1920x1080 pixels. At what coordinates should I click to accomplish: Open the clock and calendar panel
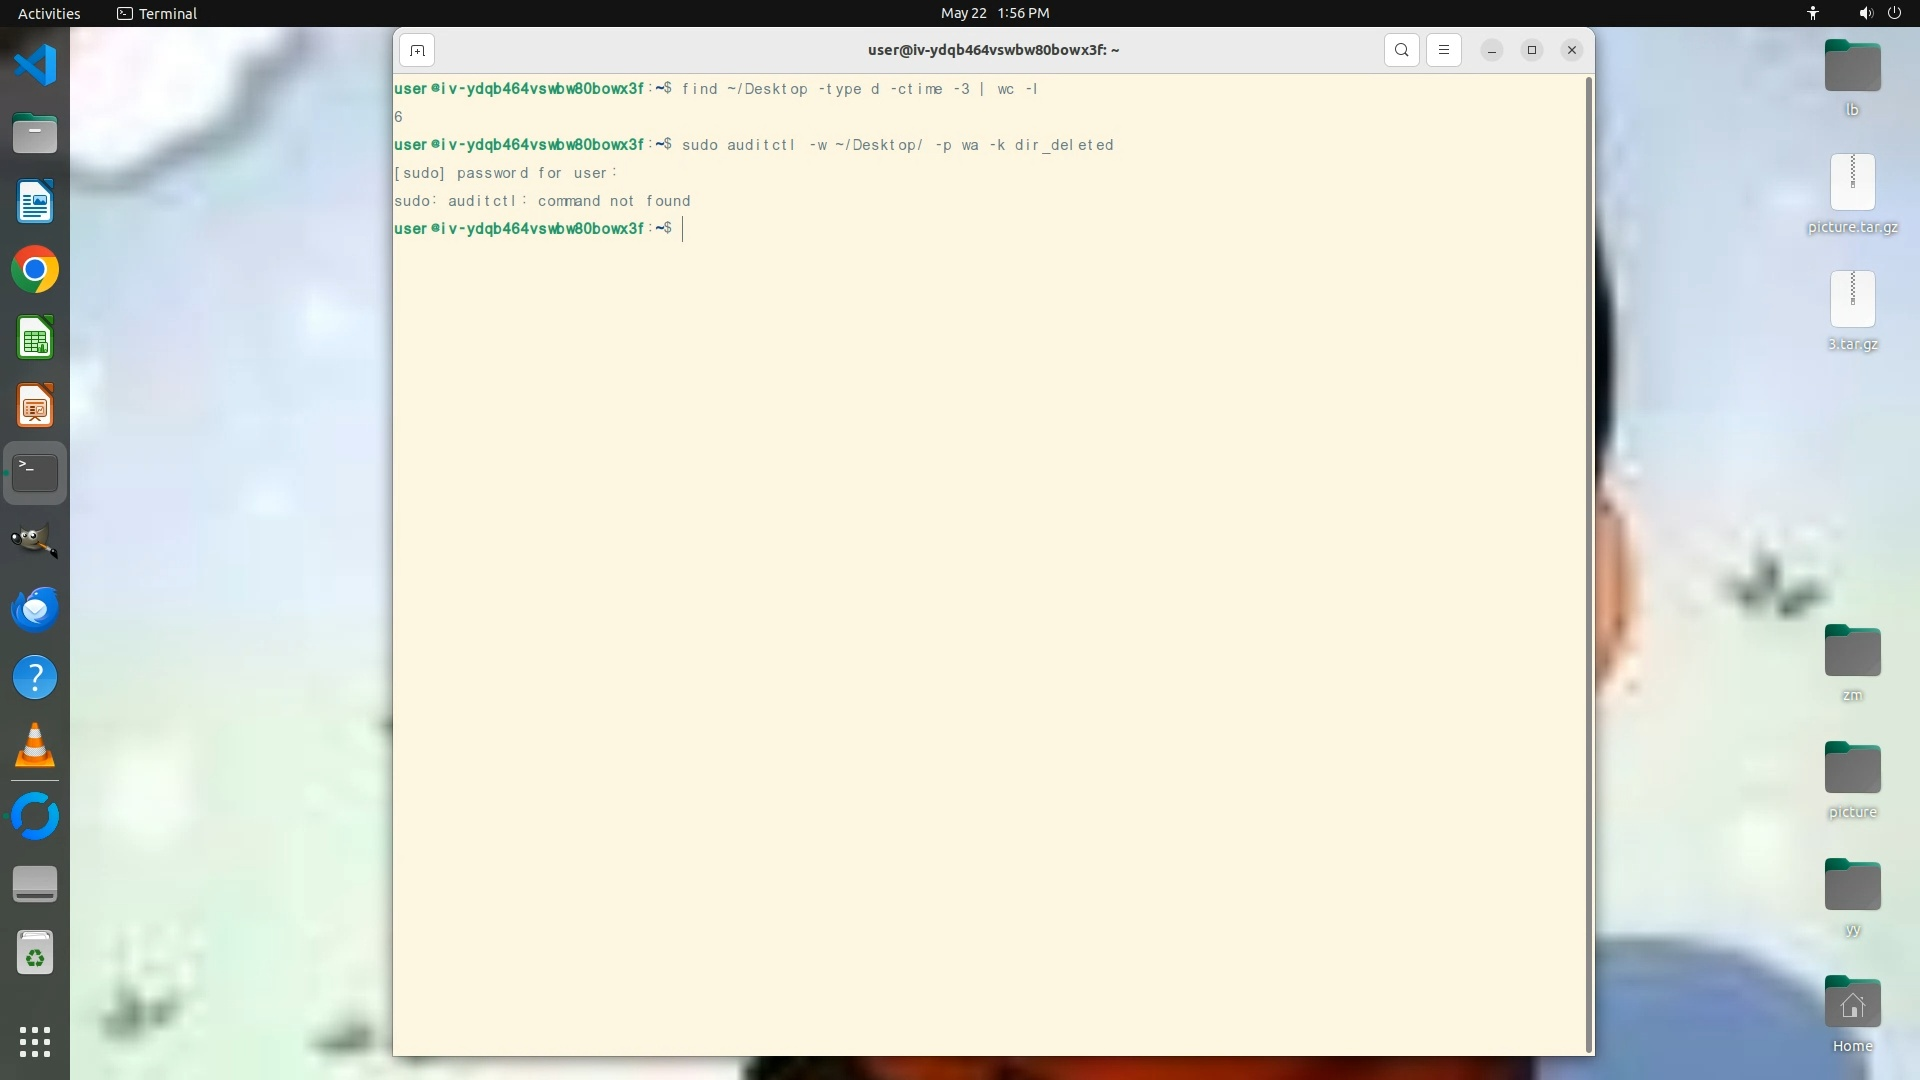[x=994, y=13]
